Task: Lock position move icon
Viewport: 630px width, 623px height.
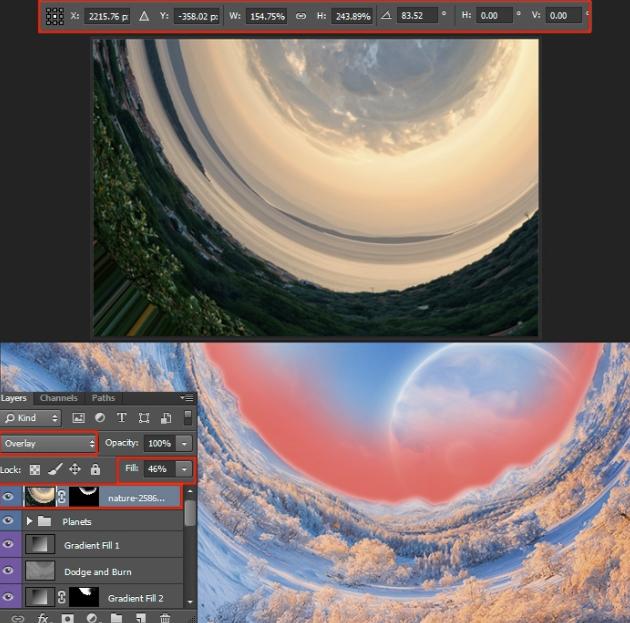Action: (x=75, y=469)
